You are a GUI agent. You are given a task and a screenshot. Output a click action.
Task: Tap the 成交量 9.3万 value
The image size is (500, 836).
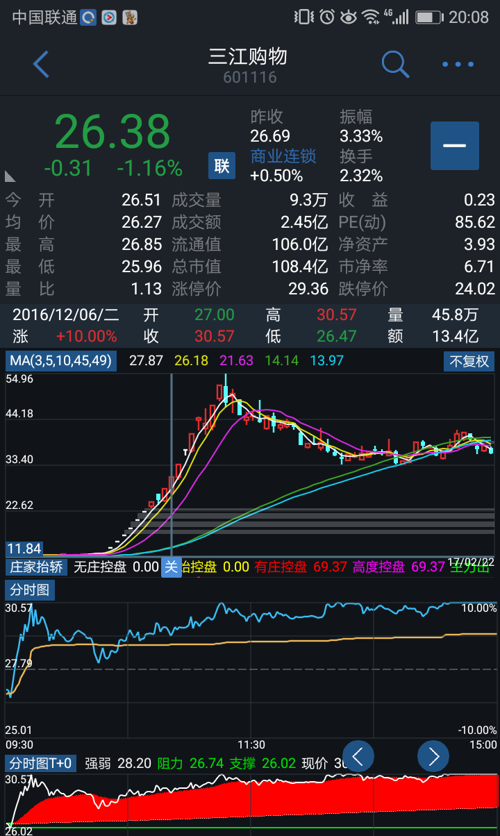coord(309,200)
